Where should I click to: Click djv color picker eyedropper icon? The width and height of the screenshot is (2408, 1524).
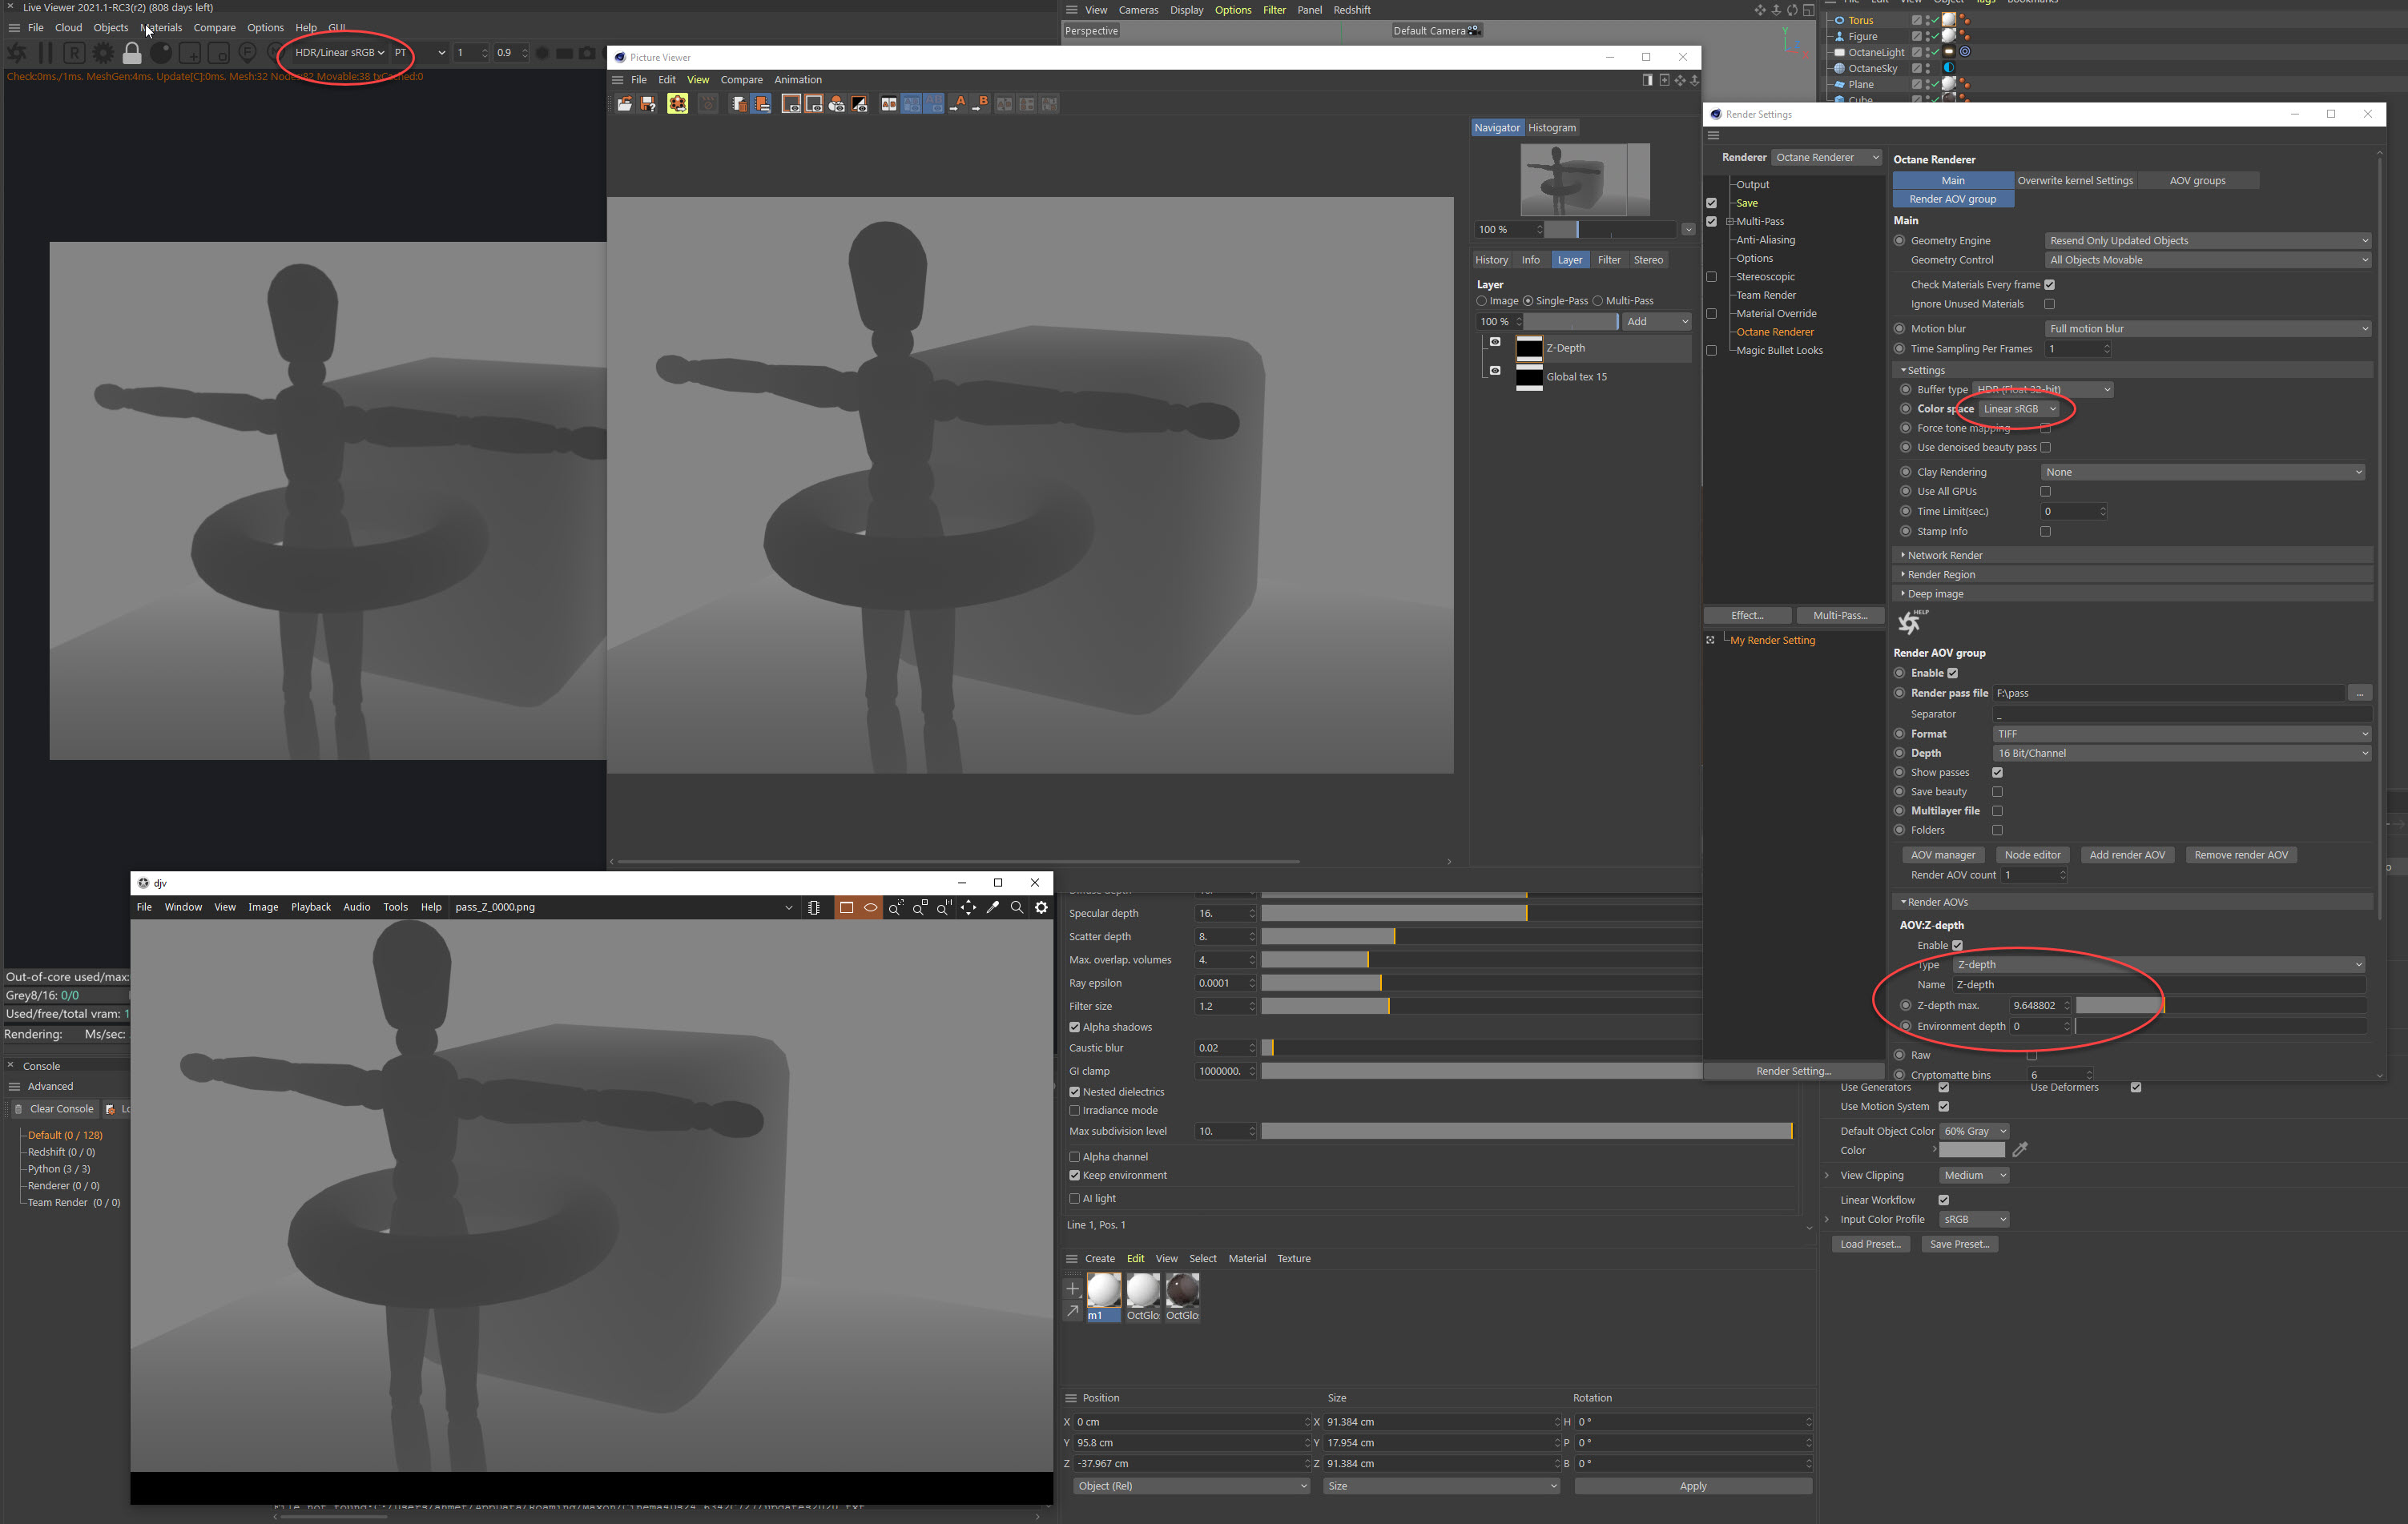992,907
